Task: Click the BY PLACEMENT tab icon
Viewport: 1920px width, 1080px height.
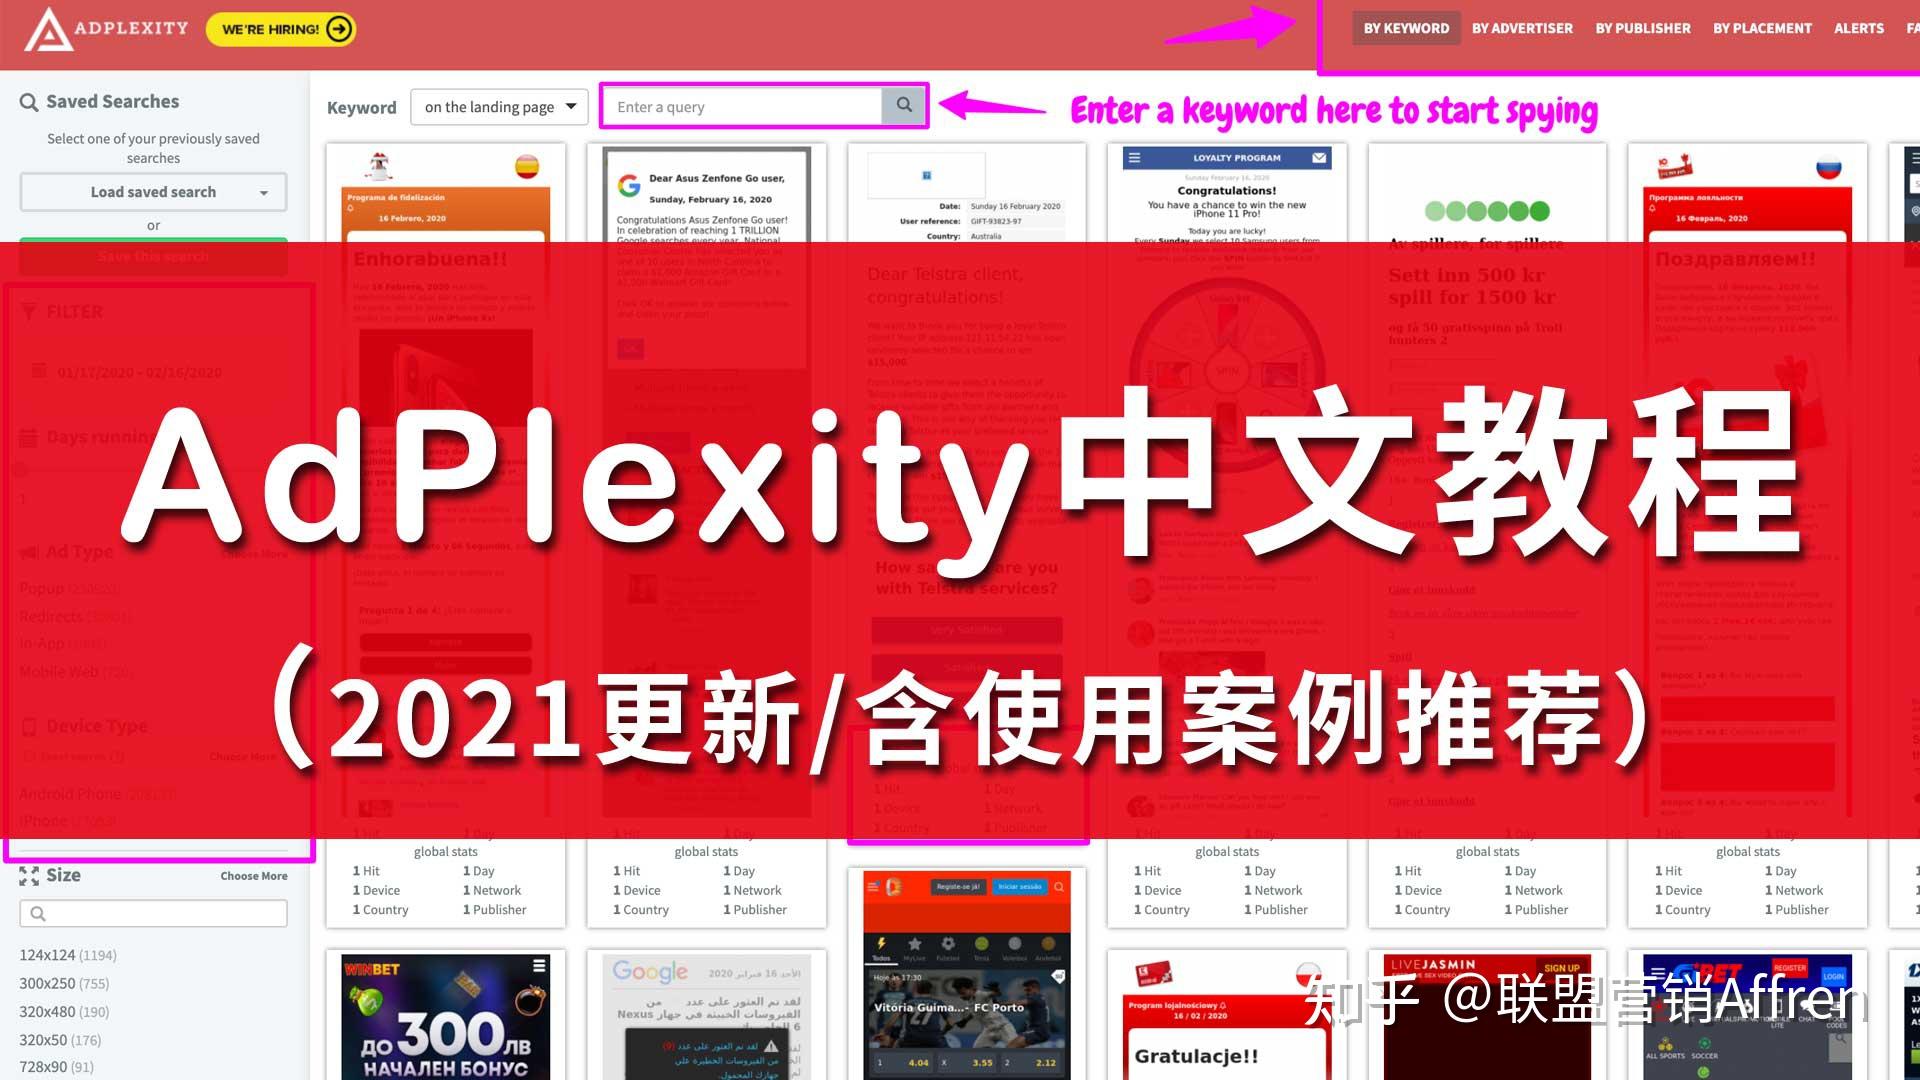Action: point(1763,29)
